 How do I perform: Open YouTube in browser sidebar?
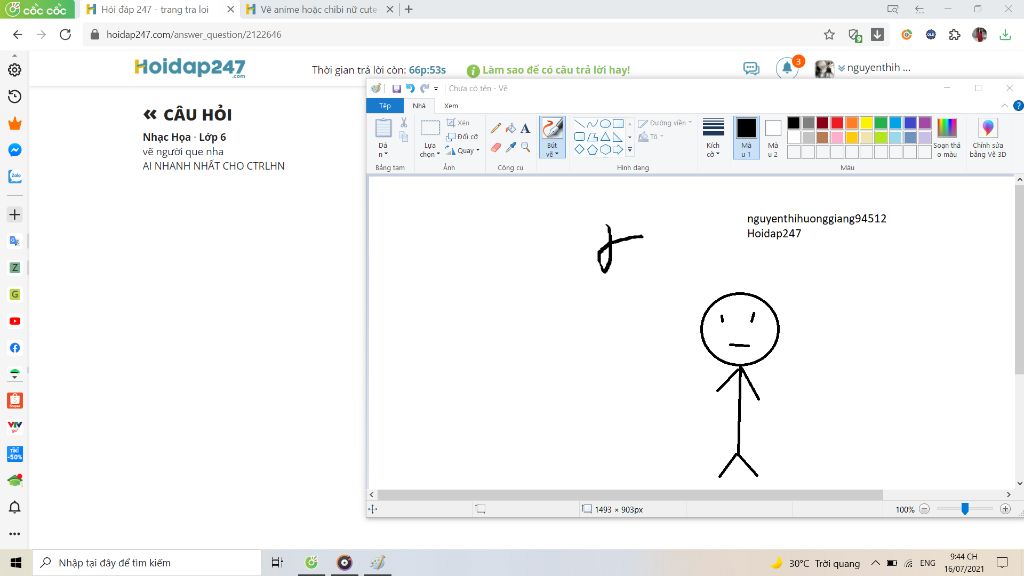tap(14, 321)
